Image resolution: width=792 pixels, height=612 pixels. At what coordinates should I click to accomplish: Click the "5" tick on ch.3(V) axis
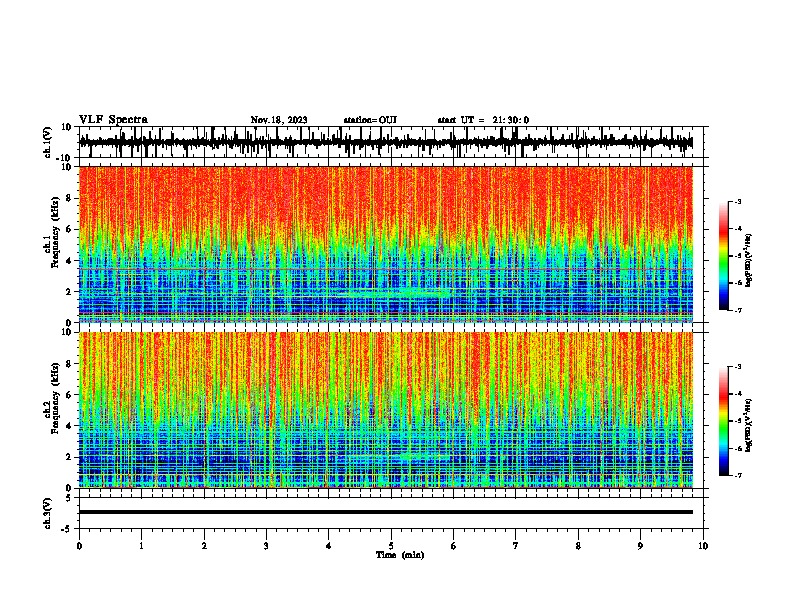click(69, 497)
